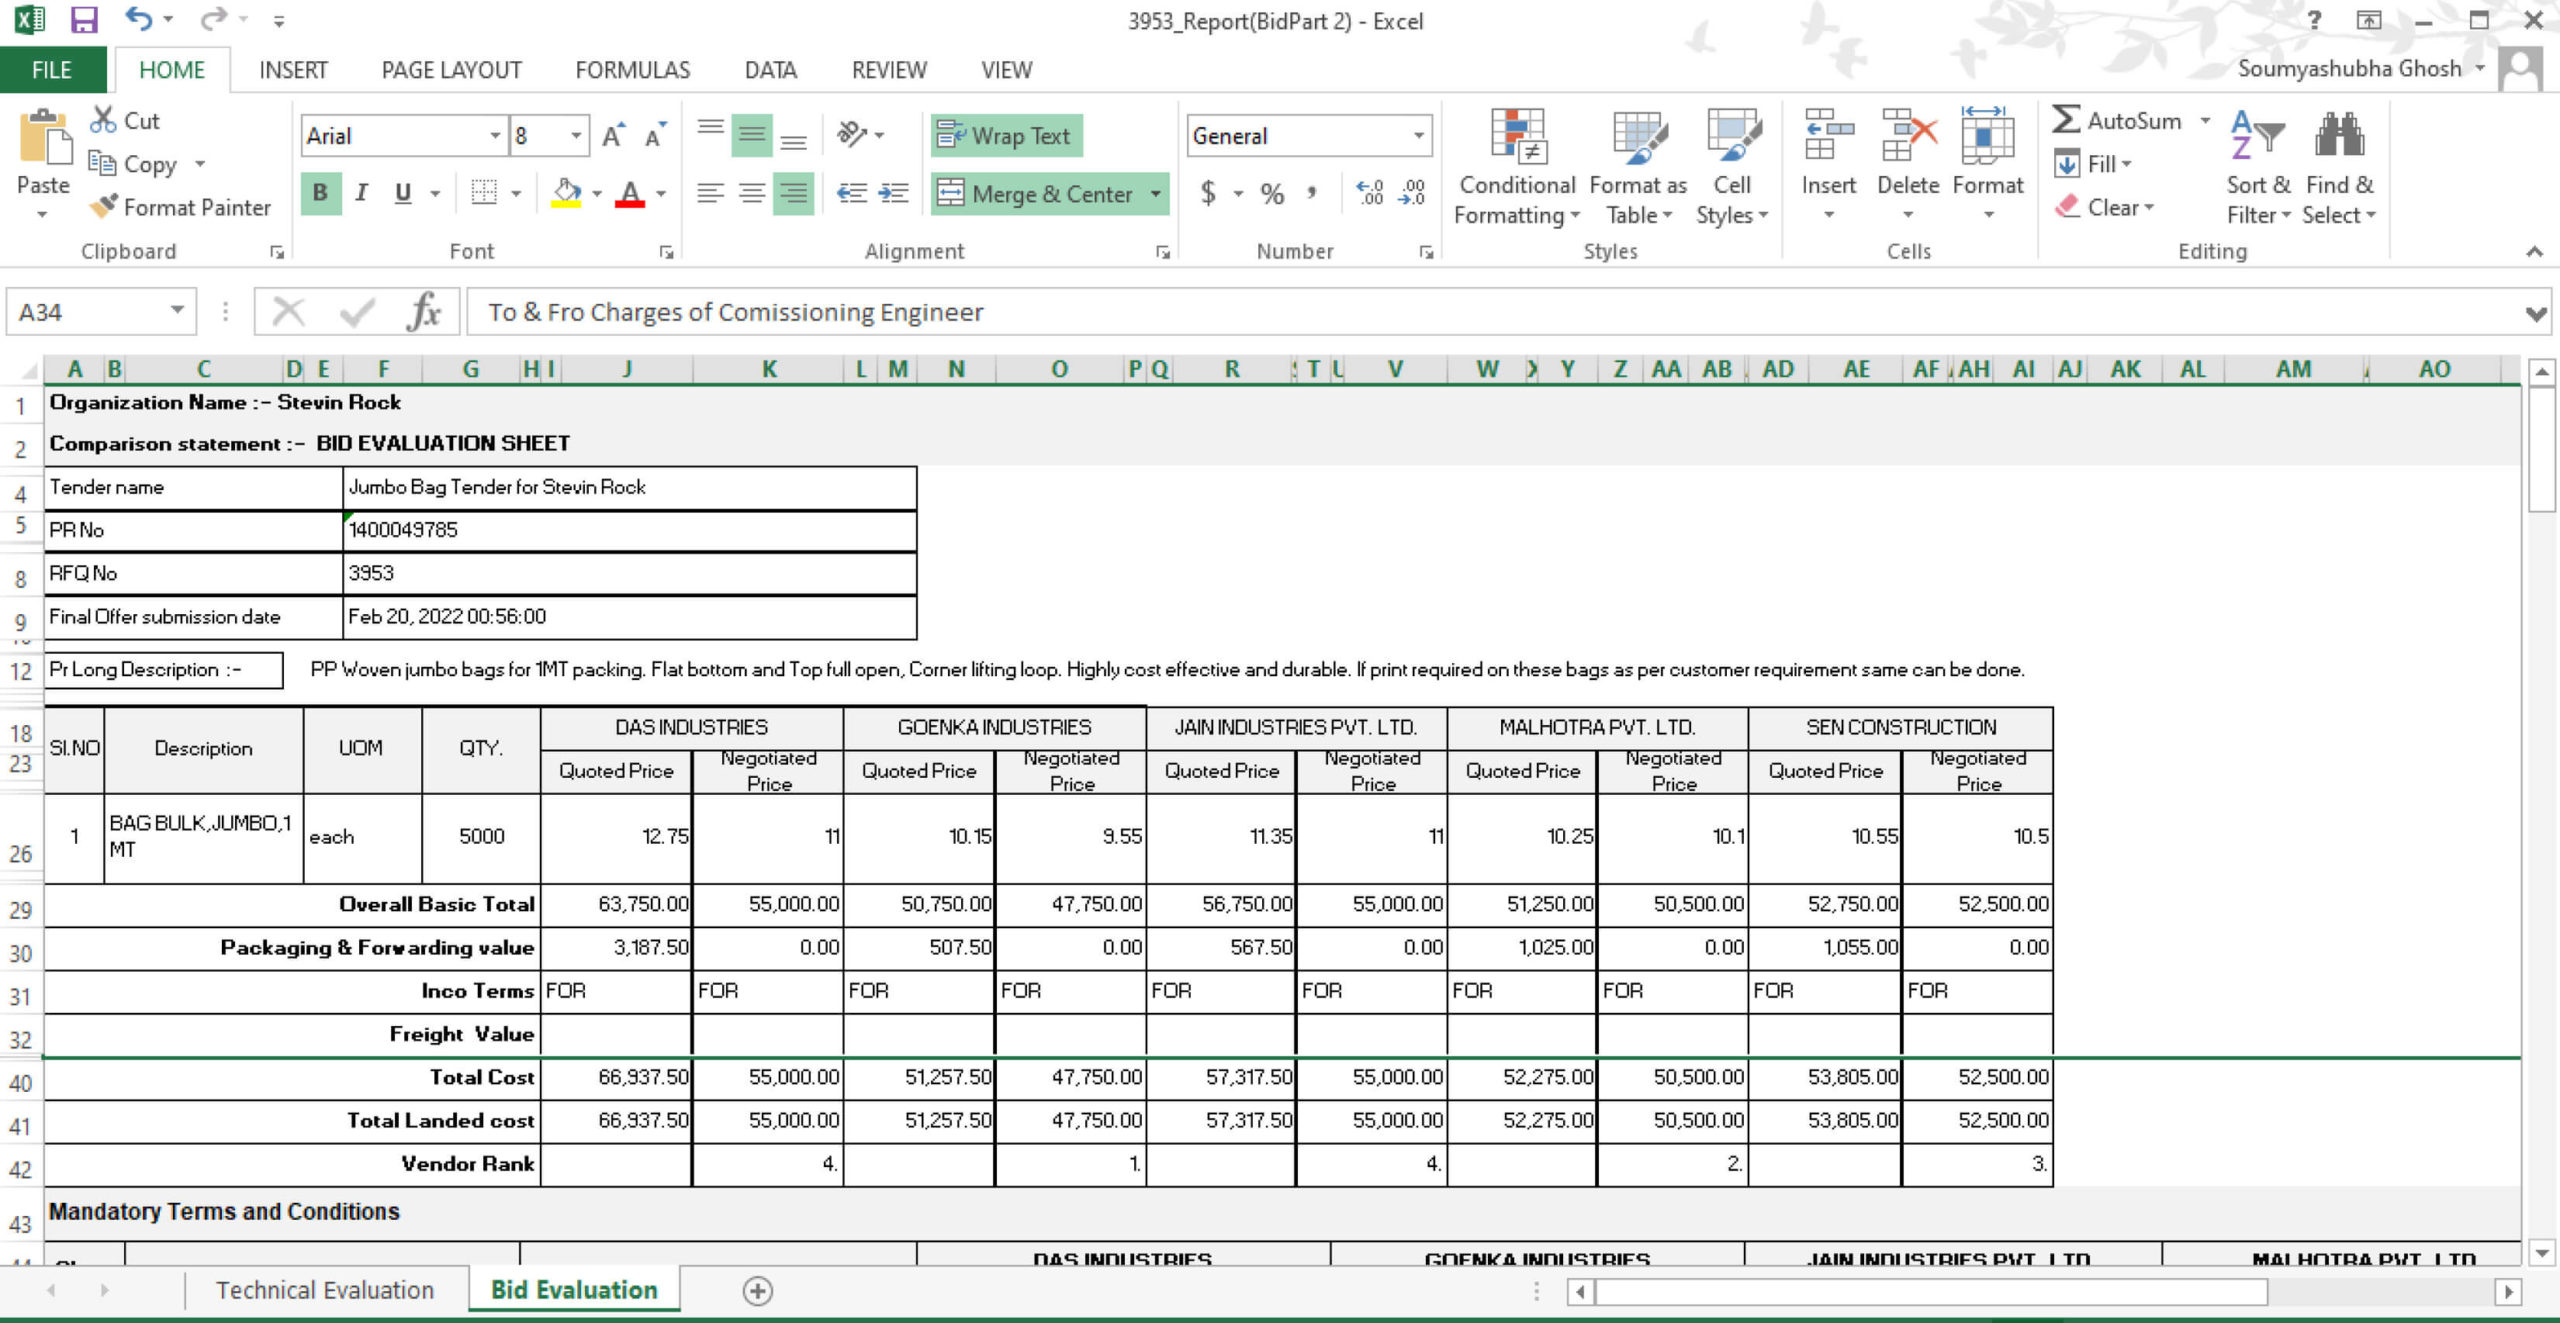The height and width of the screenshot is (1323, 2560).
Task: Click the Fill Color bucket swatch
Action: (x=566, y=193)
